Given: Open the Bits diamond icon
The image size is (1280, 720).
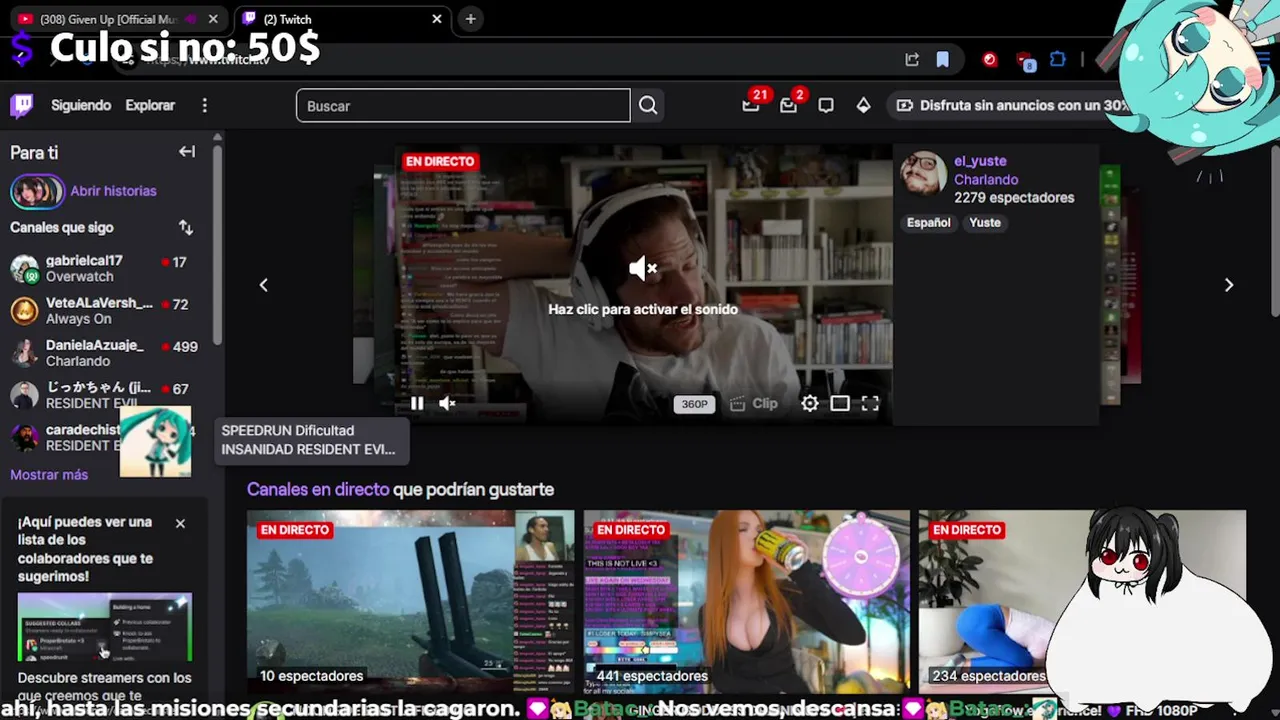Looking at the screenshot, I should coord(863,105).
